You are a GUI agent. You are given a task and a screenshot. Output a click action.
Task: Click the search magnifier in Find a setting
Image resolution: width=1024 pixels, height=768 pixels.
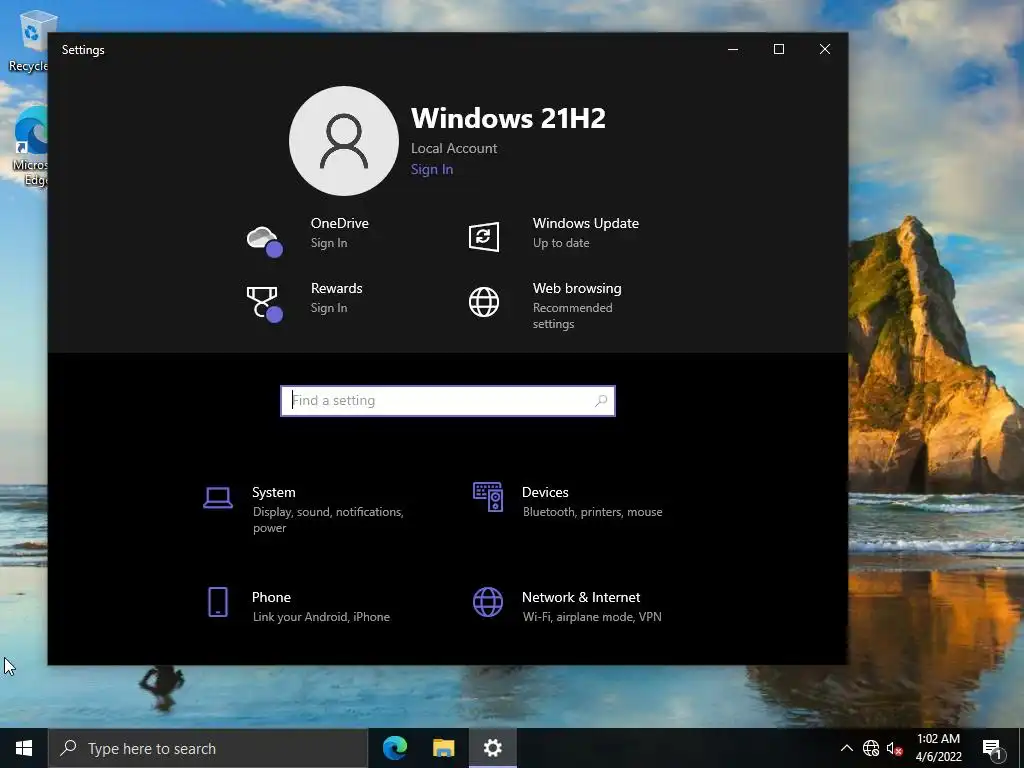click(x=601, y=400)
